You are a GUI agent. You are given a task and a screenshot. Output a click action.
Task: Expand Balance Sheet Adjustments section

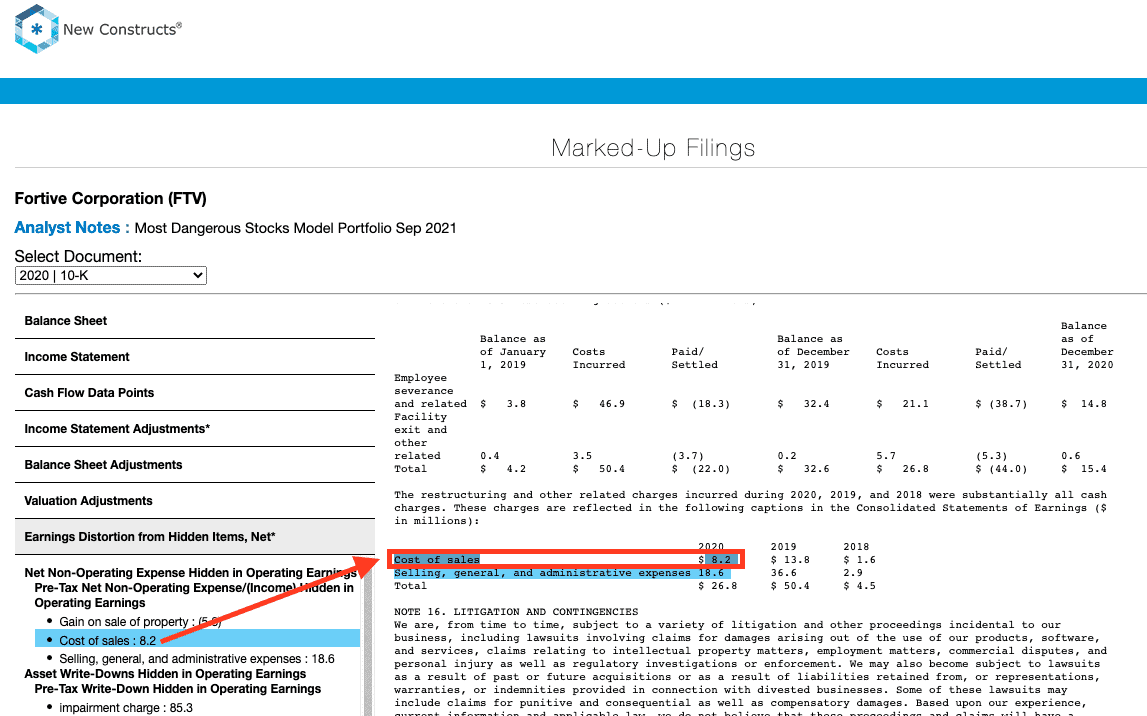[x=195, y=464]
